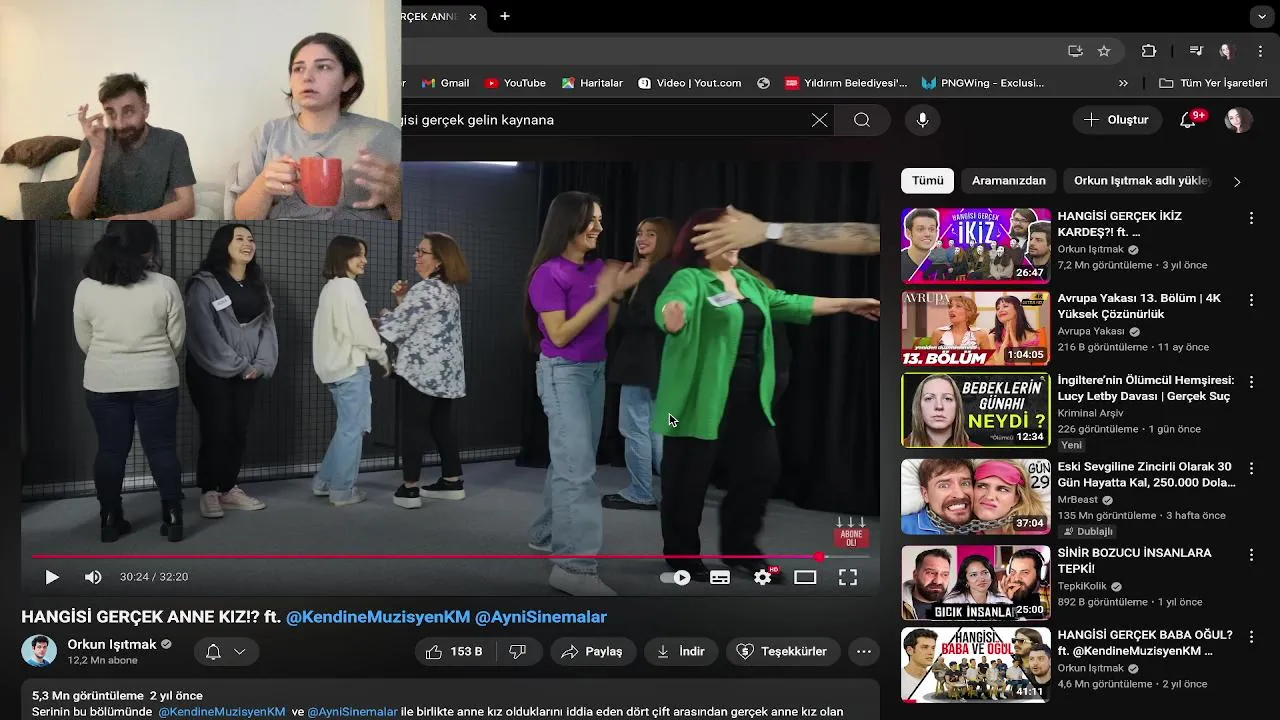The image size is (1280, 720).
Task: Open the media control icon in the toolbar
Action: 1196,51
